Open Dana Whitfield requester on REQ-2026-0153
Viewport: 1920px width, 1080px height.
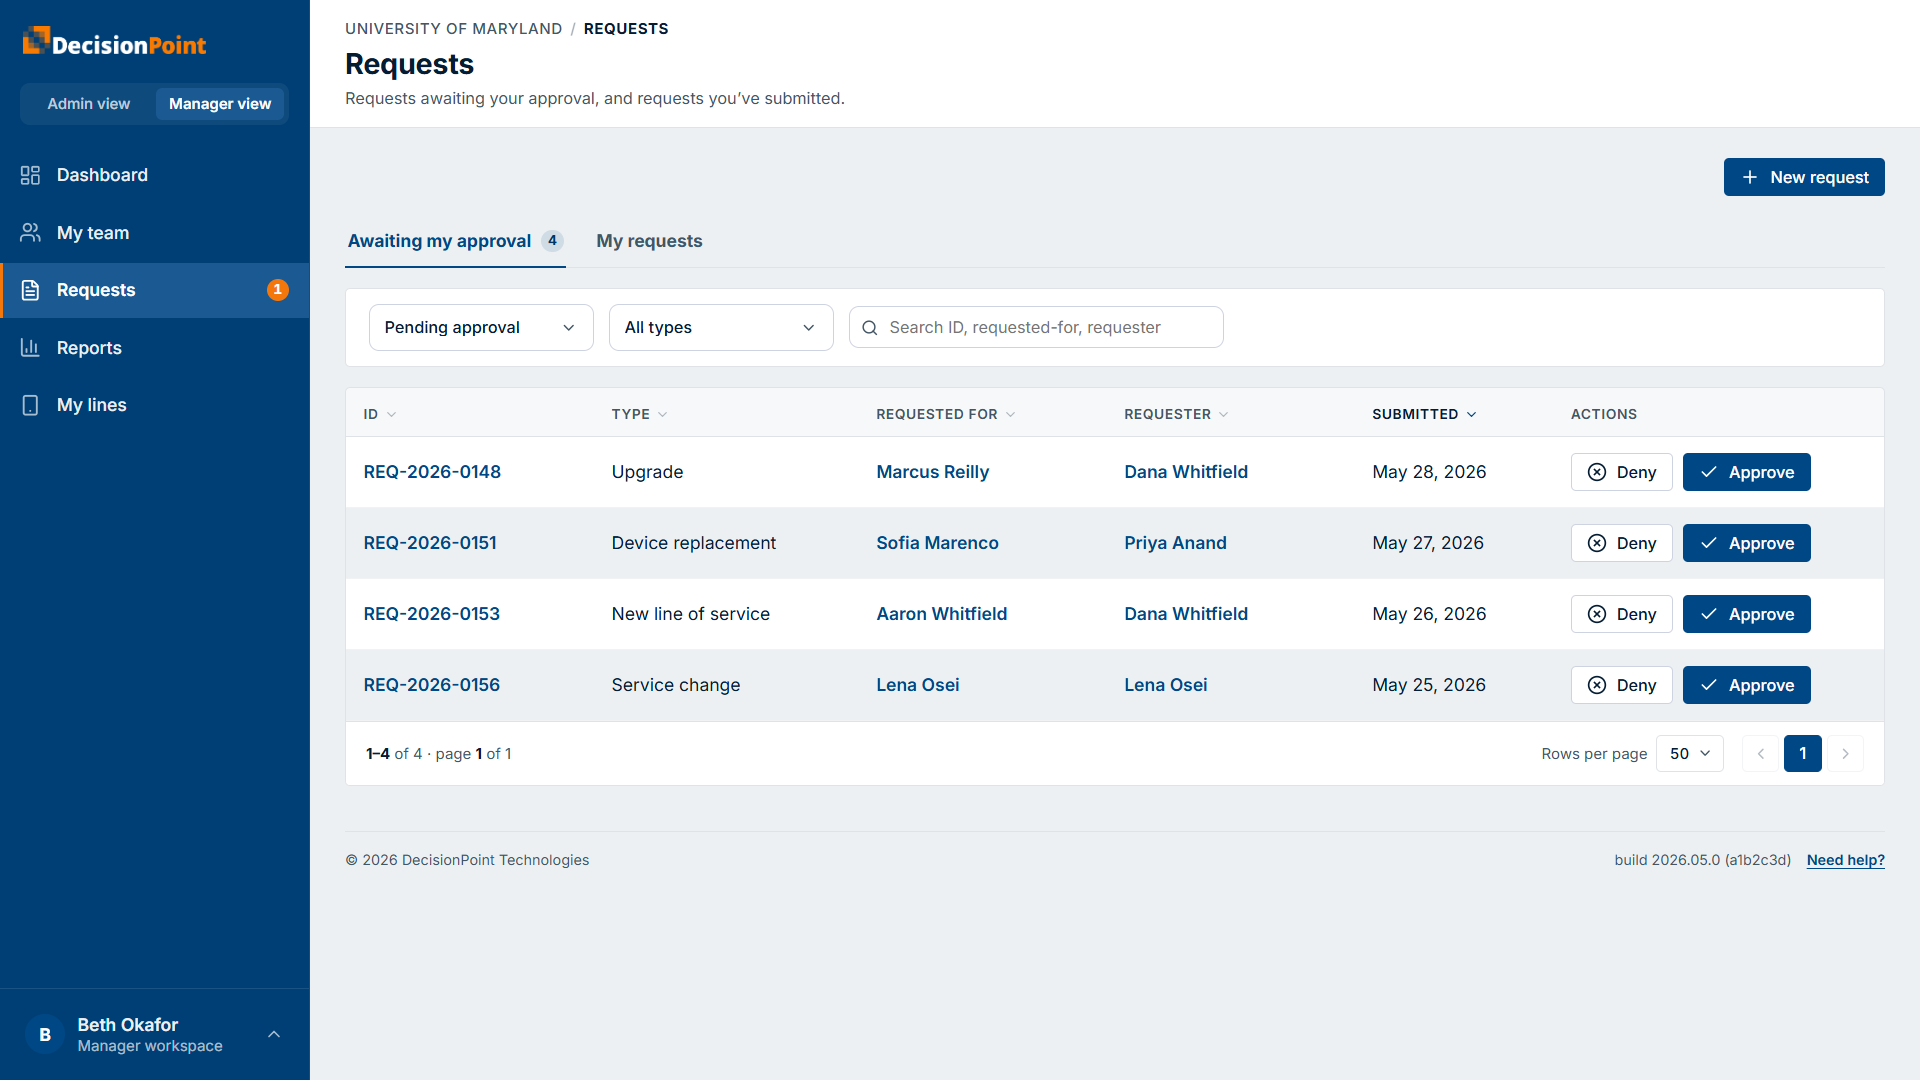(x=1185, y=614)
